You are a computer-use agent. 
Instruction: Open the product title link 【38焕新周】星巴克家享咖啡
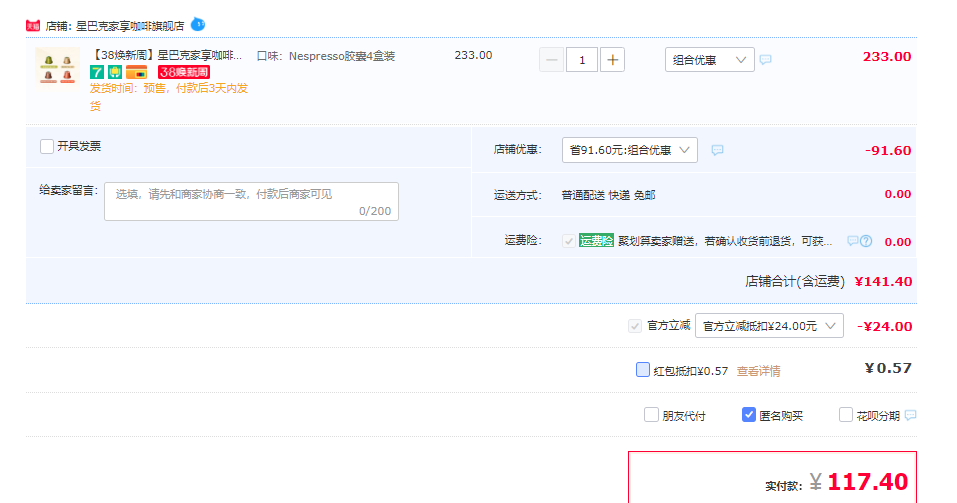(167, 56)
